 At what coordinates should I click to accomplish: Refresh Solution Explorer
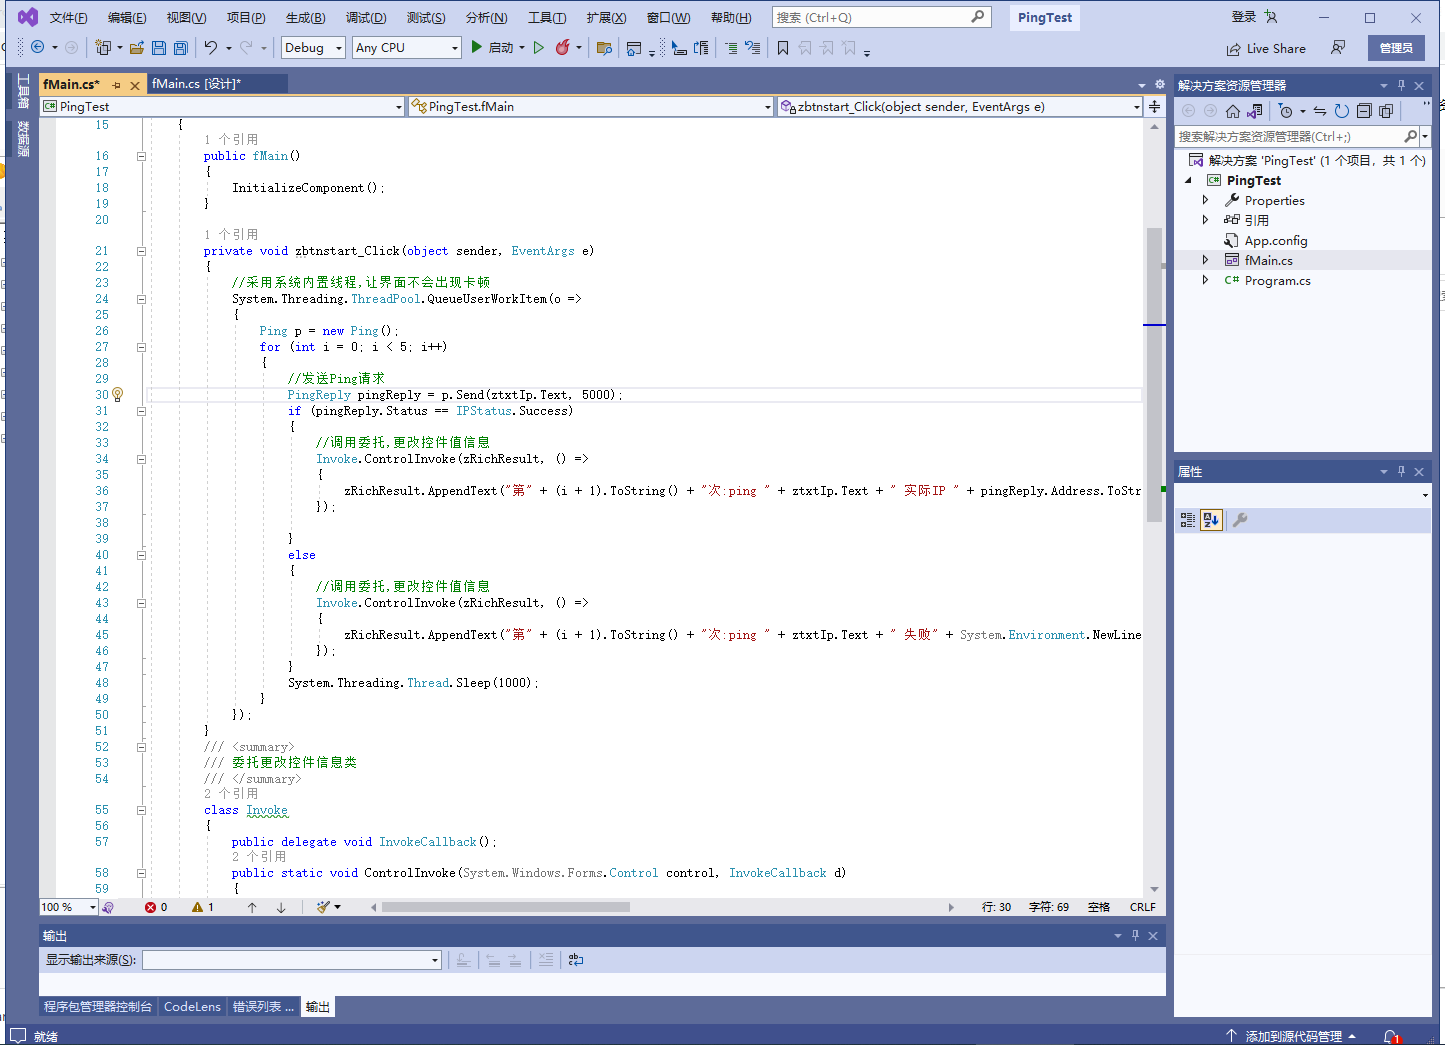click(1342, 111)
